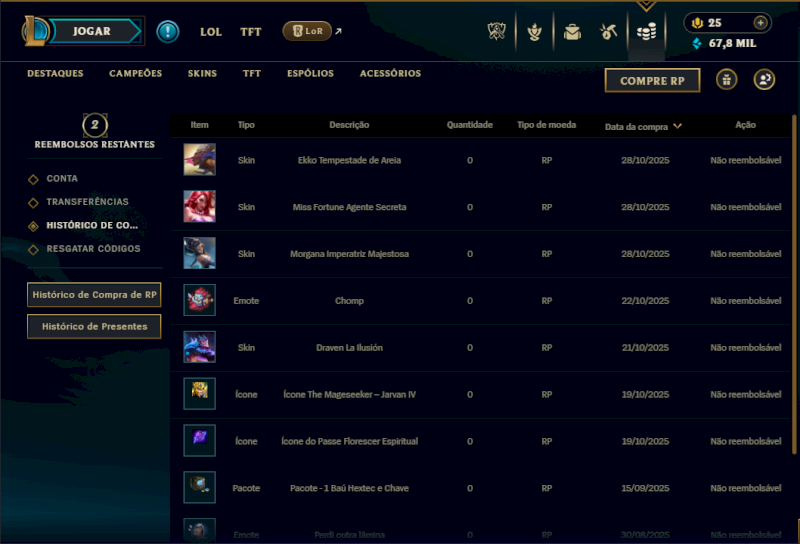Open Histórico de Compra de RP
The image size is (800, 544).
click(x=94, y=294)
